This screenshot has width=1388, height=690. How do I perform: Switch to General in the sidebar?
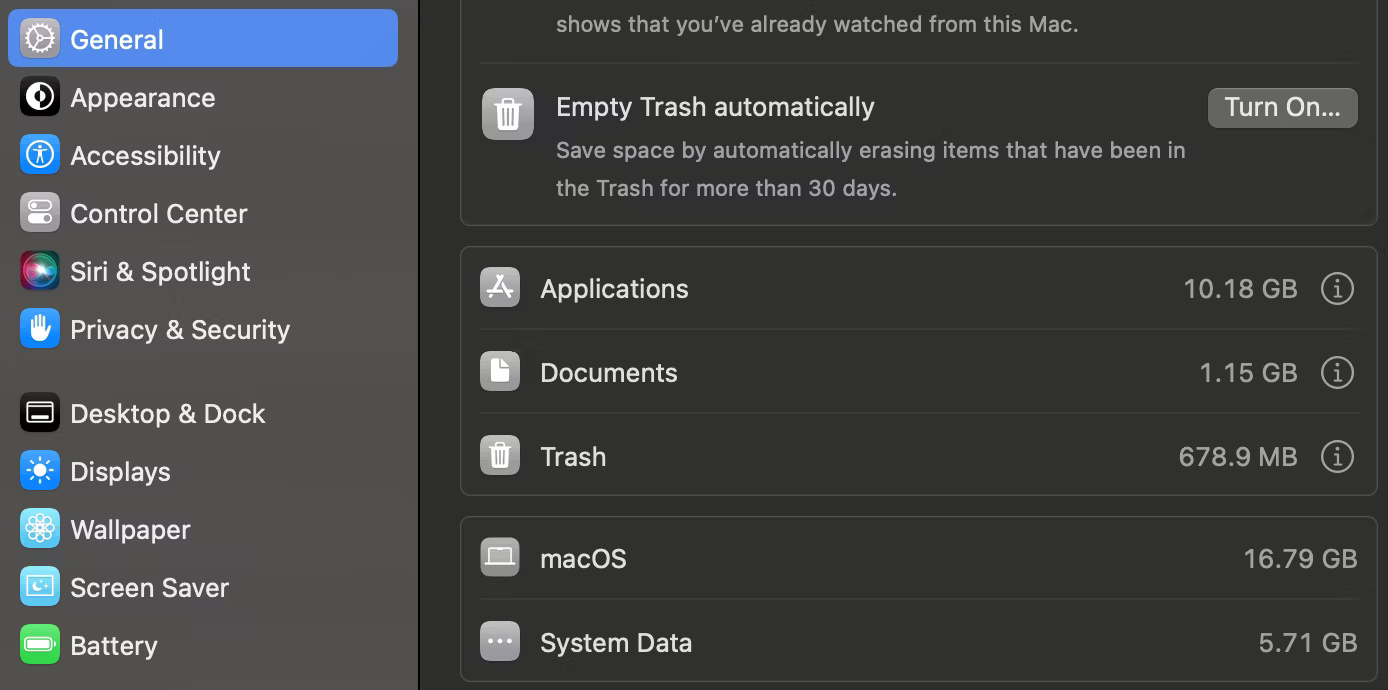tap(116, 39)
